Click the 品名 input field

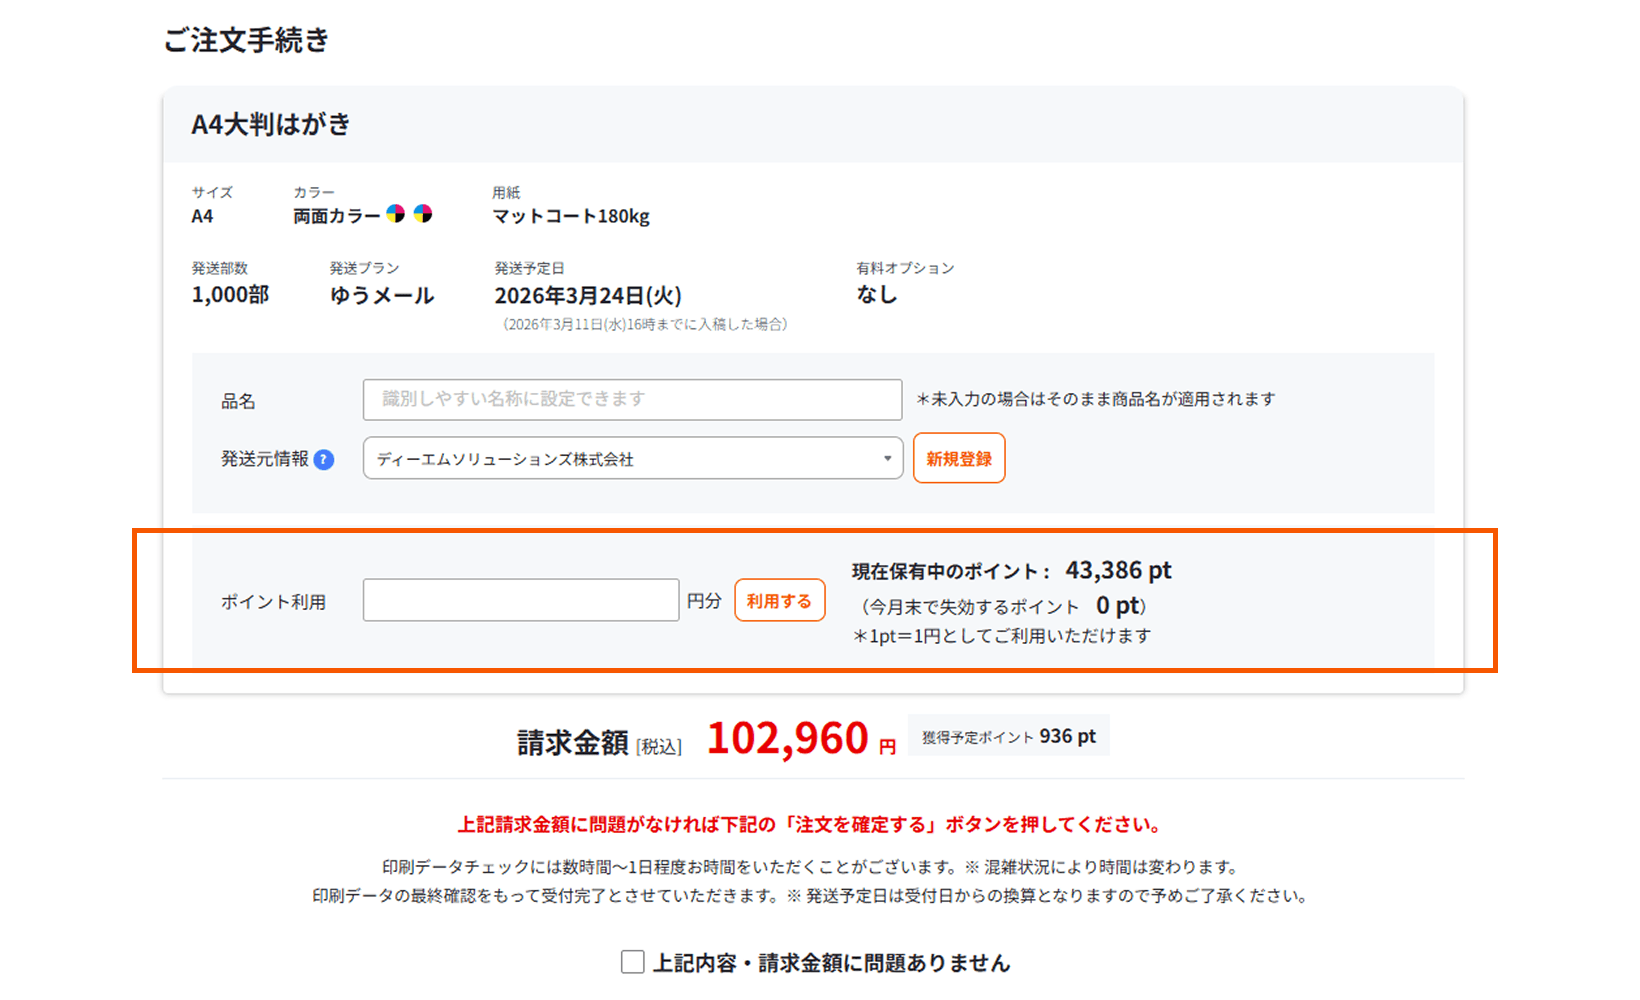[632, 399]
